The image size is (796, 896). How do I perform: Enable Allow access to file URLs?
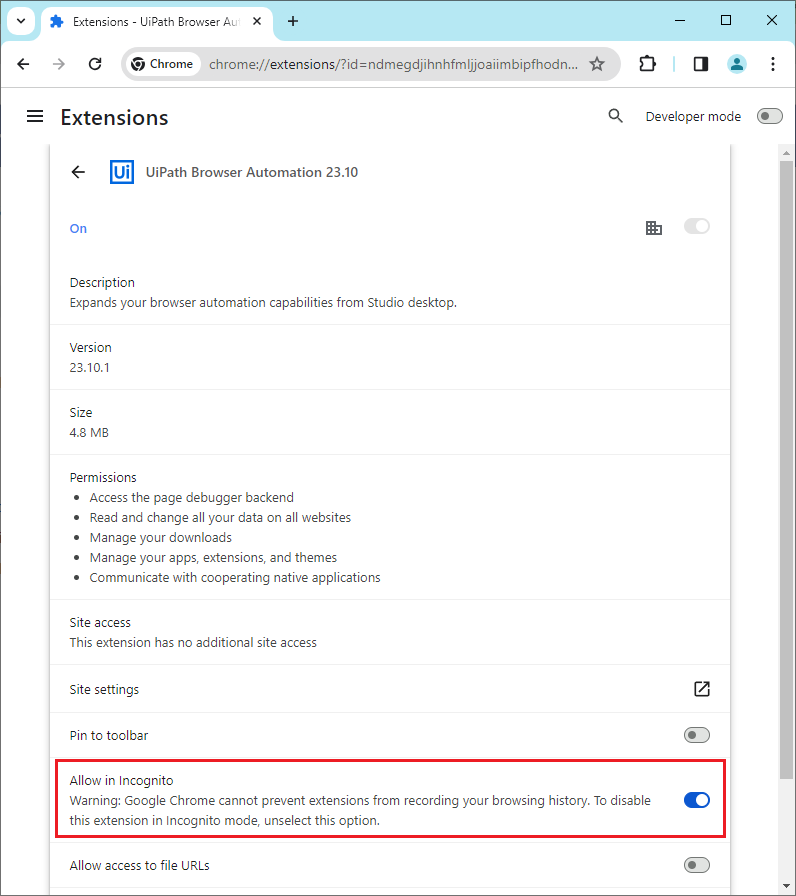click(696, 865)
